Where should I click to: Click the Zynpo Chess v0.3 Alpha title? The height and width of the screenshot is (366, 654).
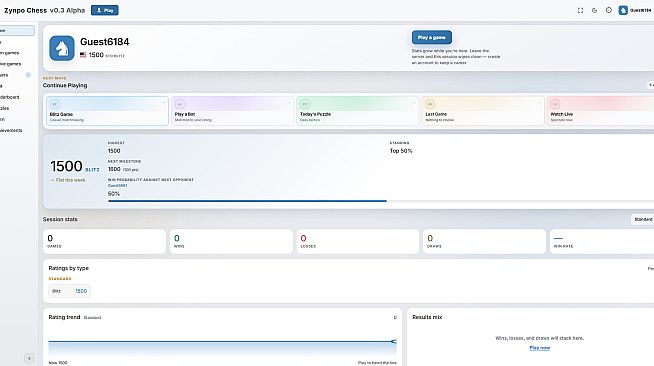tap(45, 10)
